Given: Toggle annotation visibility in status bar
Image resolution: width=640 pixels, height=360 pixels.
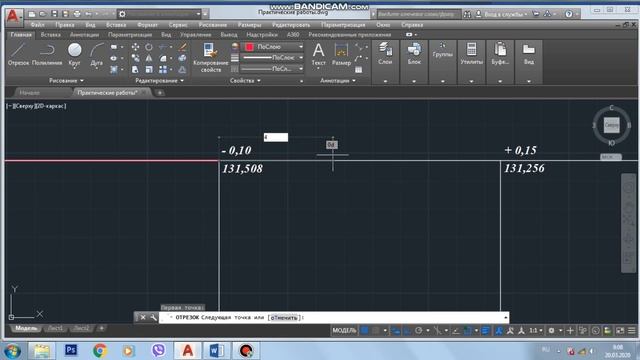Looking at the screenshot, I should pos(499,330).
